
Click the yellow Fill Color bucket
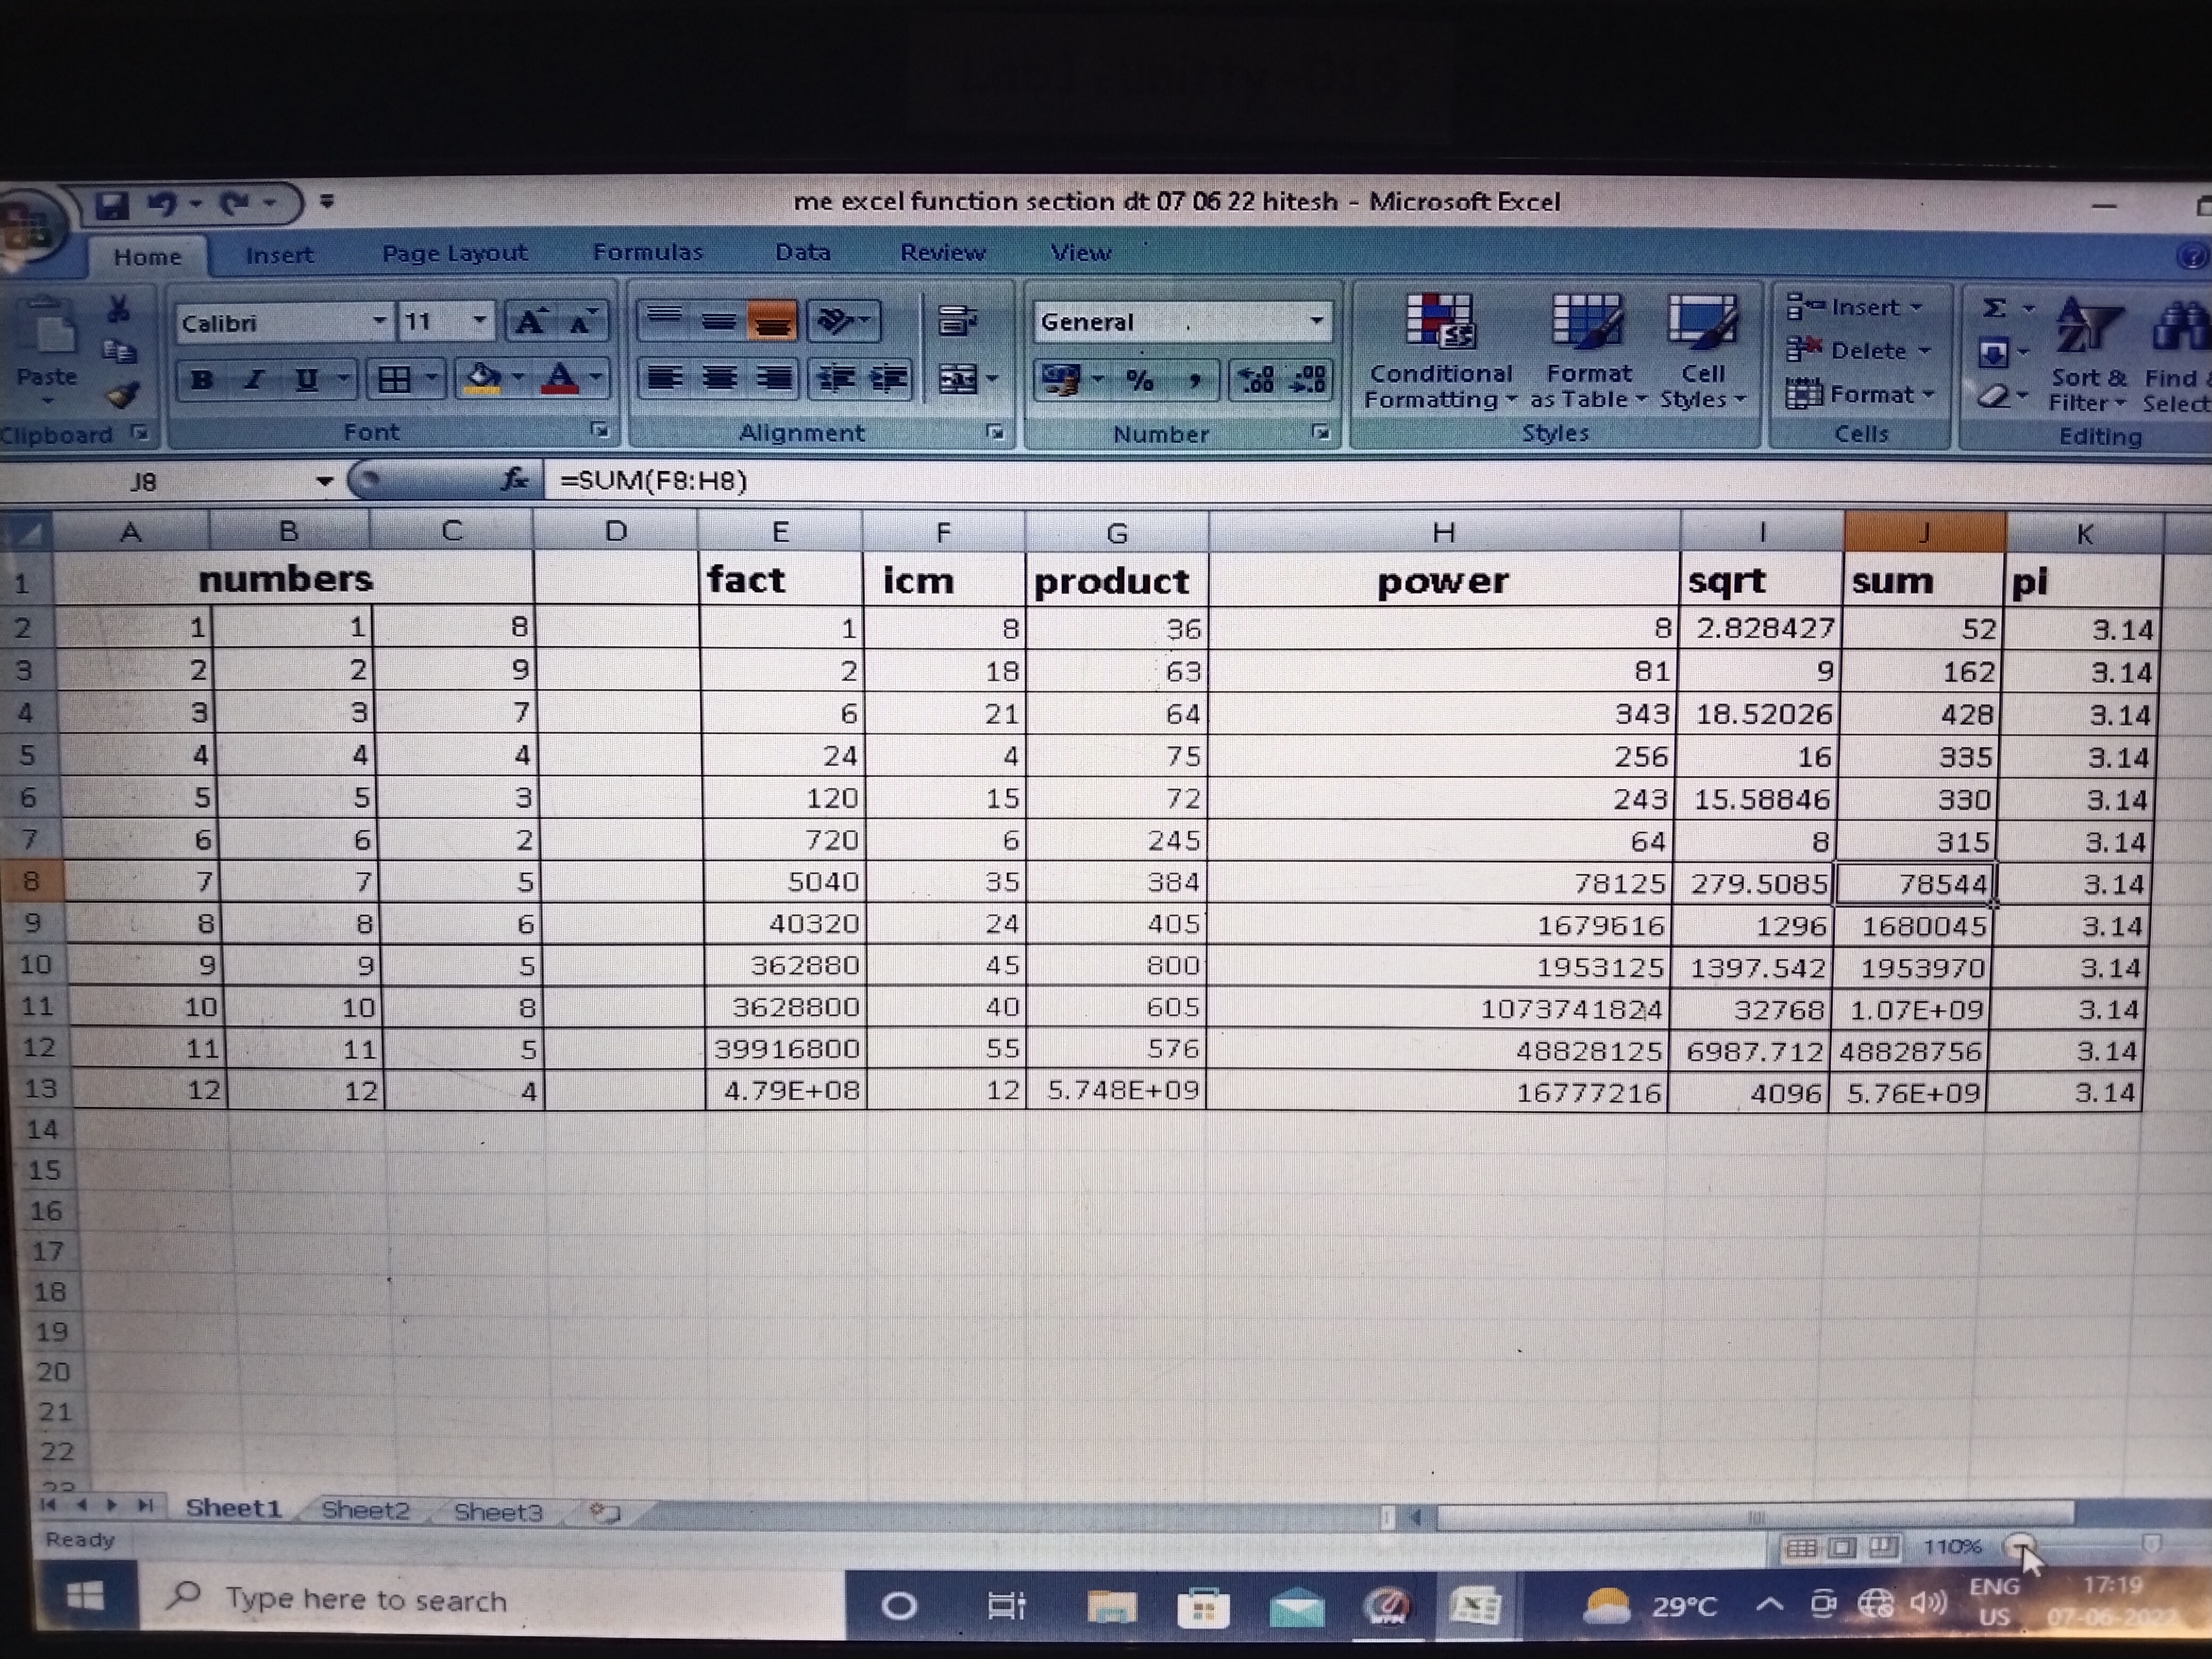[x=483, y=379]
